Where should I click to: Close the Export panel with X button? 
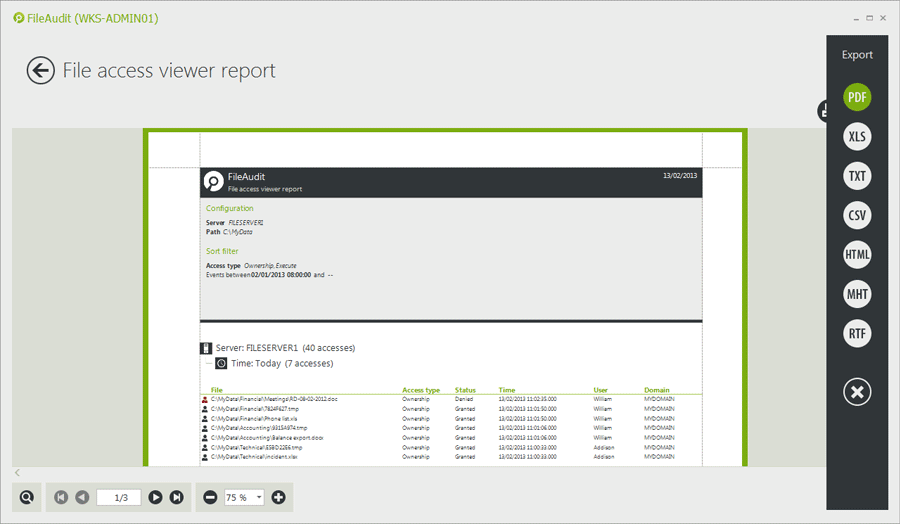click(x=857, y=392)
